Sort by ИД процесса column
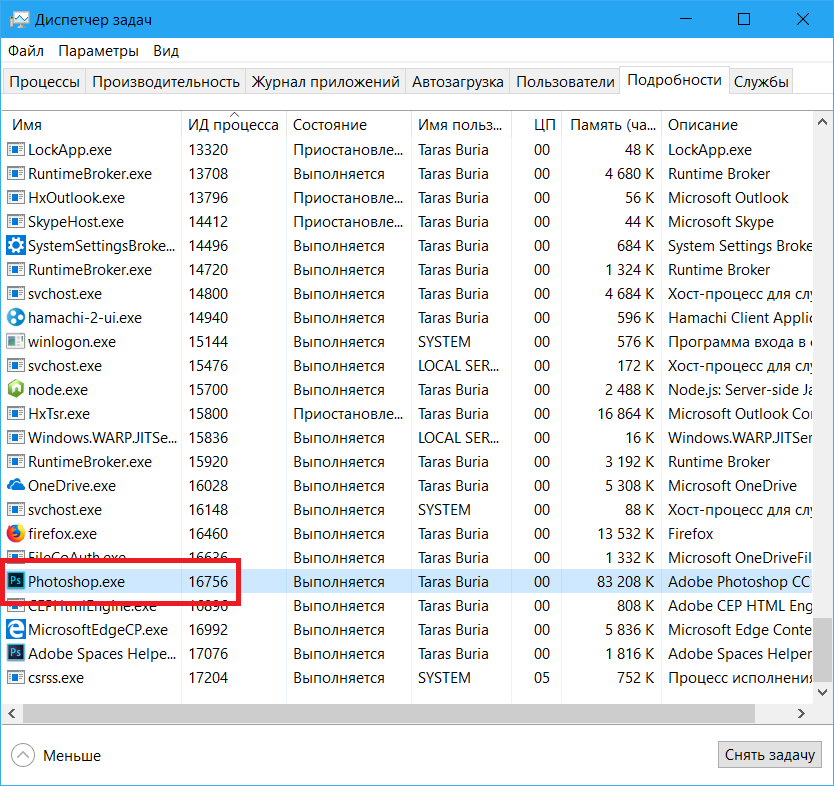The image size is (834, 786). click(x=233, y=124)
